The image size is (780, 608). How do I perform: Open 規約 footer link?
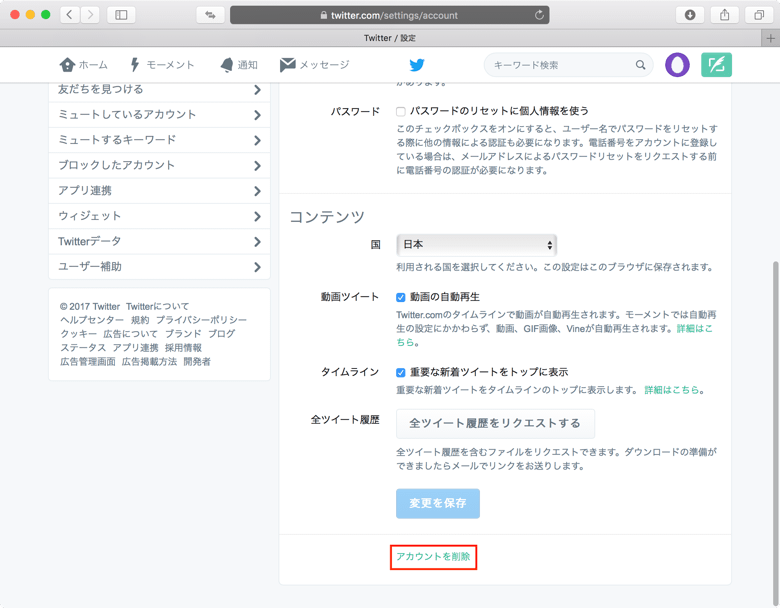tap(140, 320)
